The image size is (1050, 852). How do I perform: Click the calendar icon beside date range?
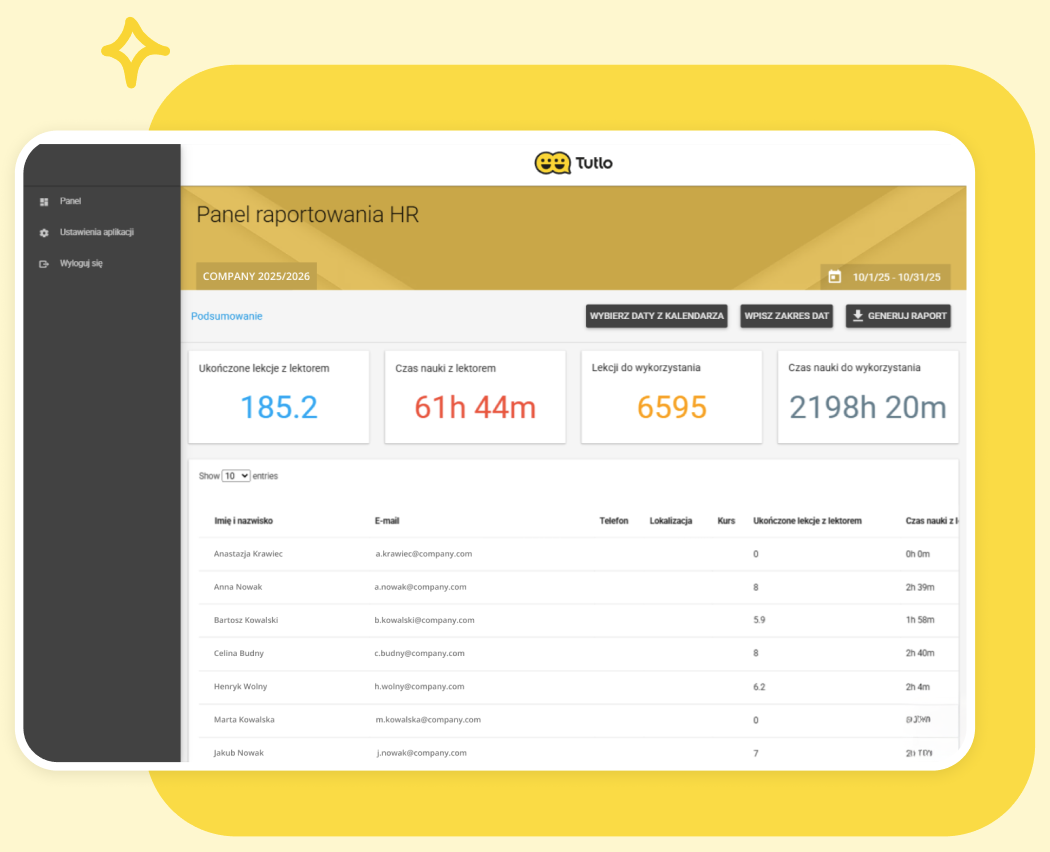pyautogui.click(x=835, y=276)
